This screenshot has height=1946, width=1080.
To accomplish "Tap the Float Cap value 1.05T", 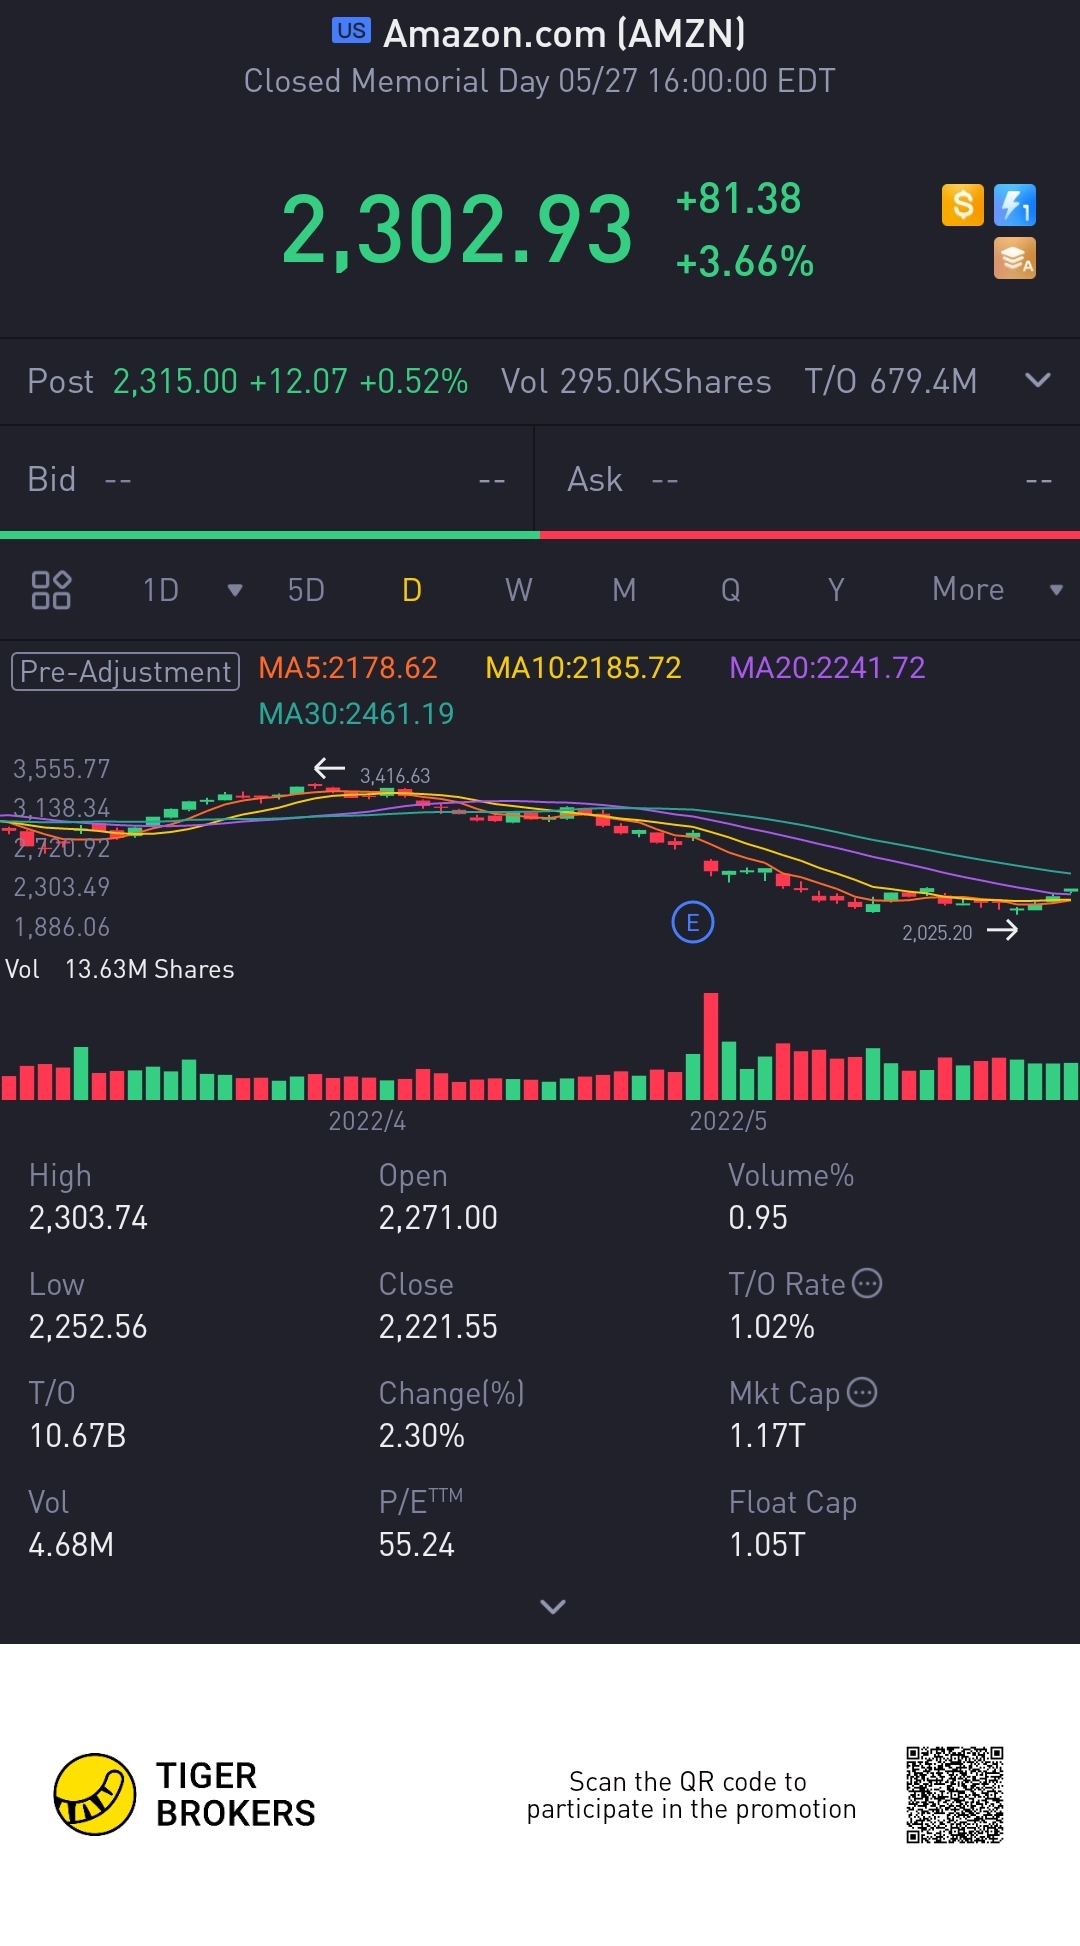I will [767, 1545].
